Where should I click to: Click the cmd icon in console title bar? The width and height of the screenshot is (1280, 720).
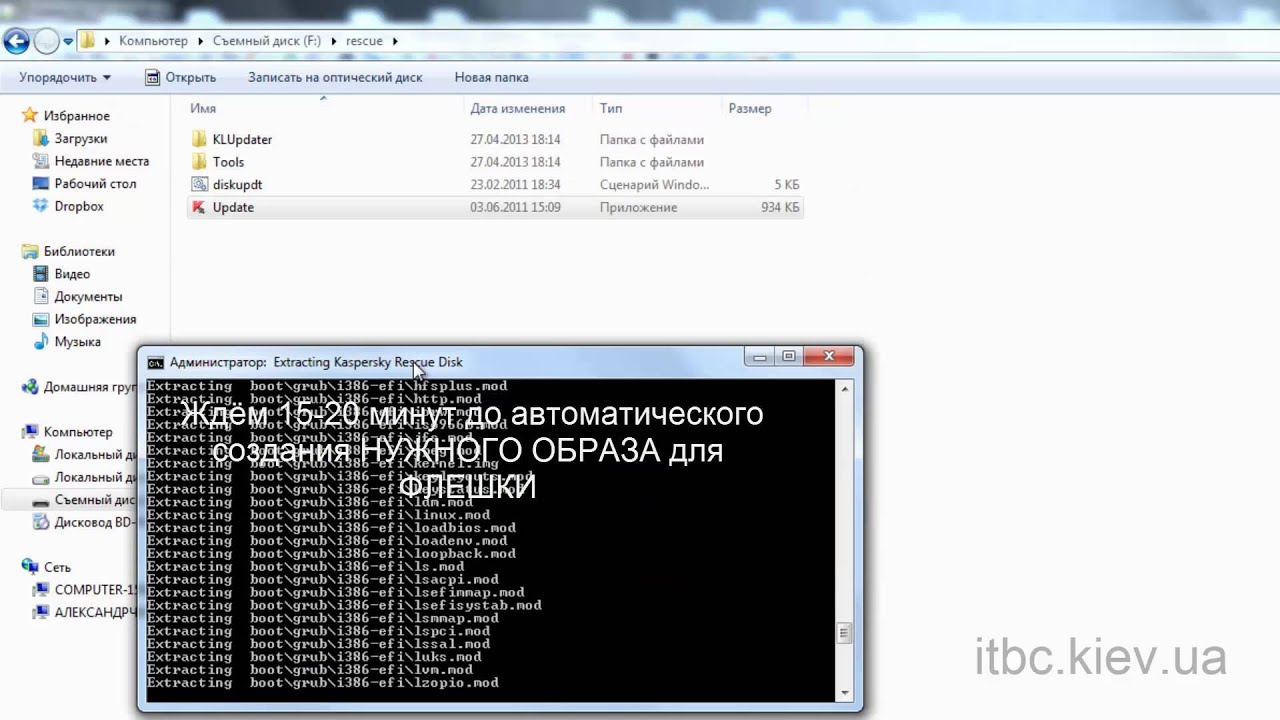pyautogui.click(x=156, y=362)
